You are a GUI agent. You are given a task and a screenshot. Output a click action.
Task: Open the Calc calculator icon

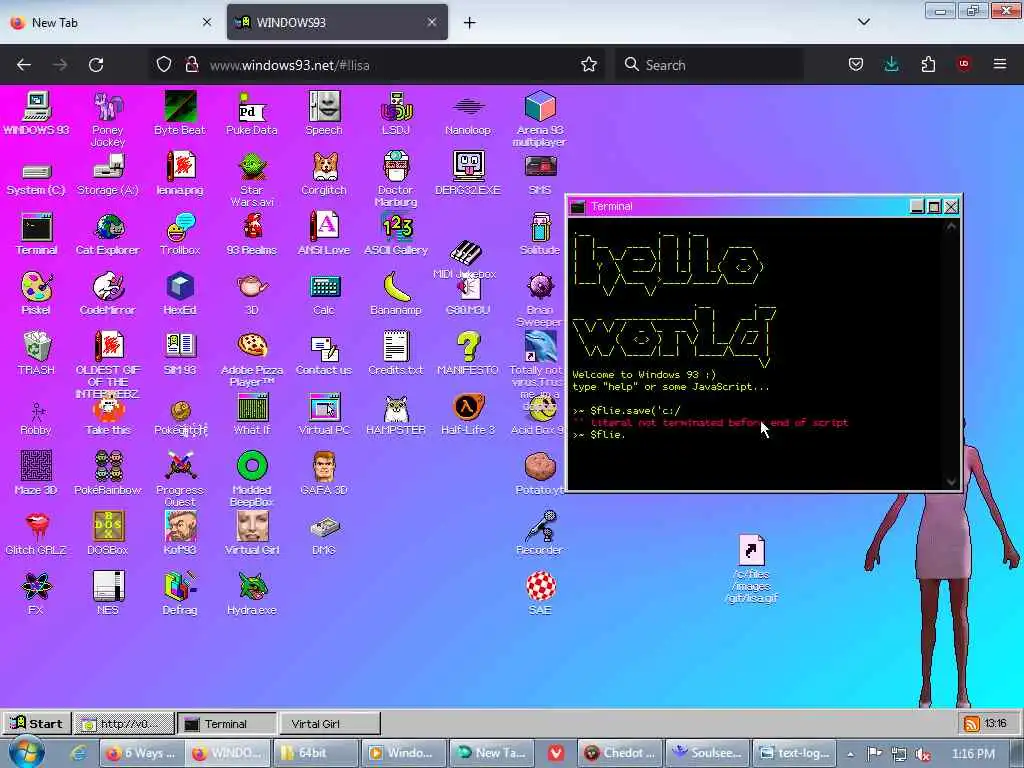click(324, 294)
